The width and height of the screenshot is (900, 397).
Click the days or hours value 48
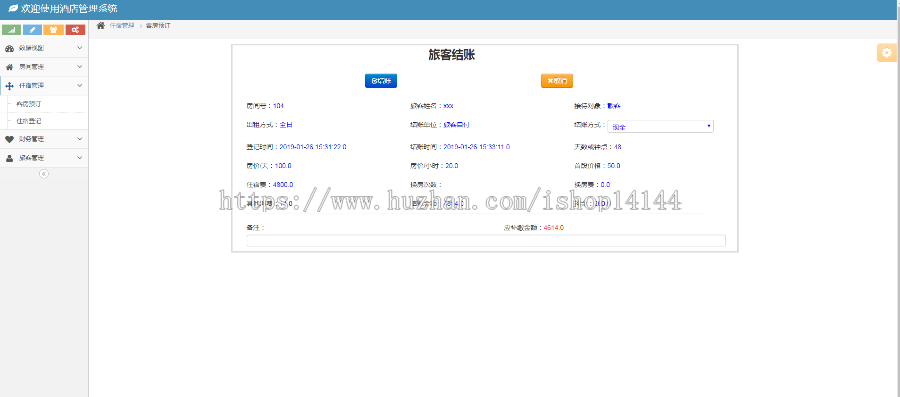click(618, 147)
